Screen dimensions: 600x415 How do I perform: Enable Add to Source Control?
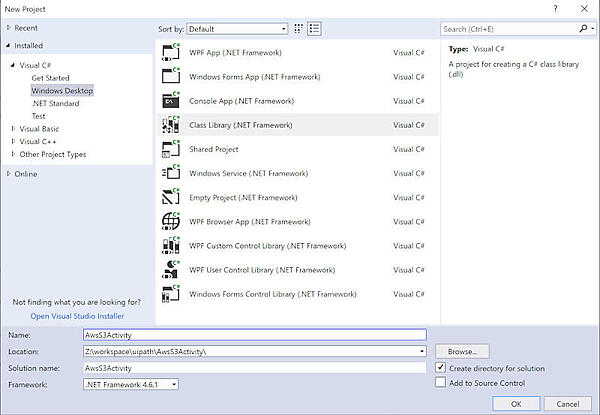441,383
